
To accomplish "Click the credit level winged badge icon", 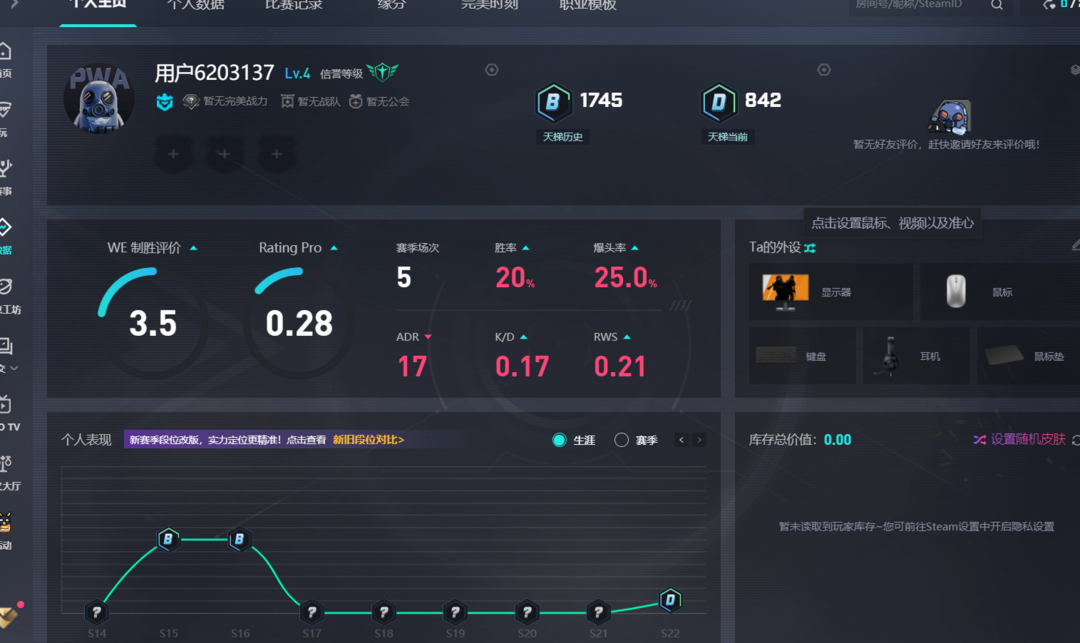I will click(382, 73).
